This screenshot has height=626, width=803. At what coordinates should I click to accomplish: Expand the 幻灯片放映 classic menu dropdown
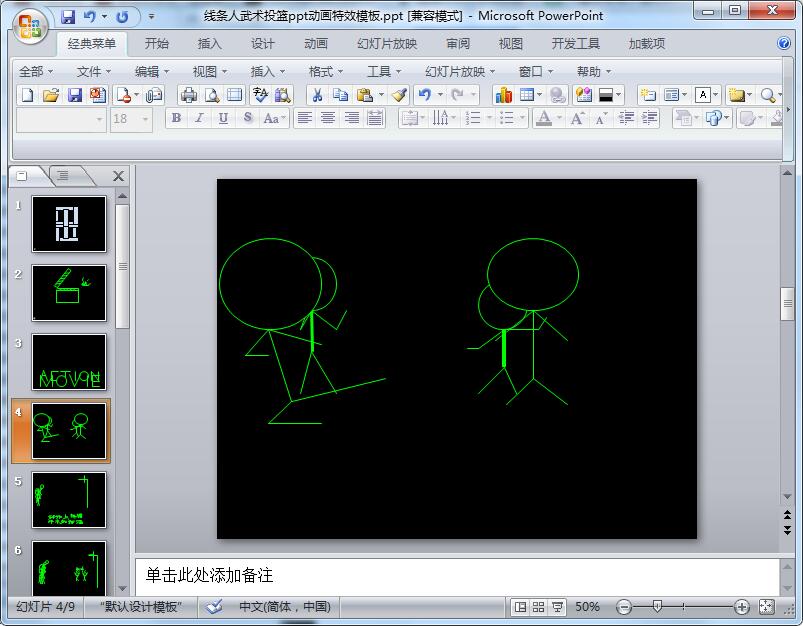(x=461, y=71)
